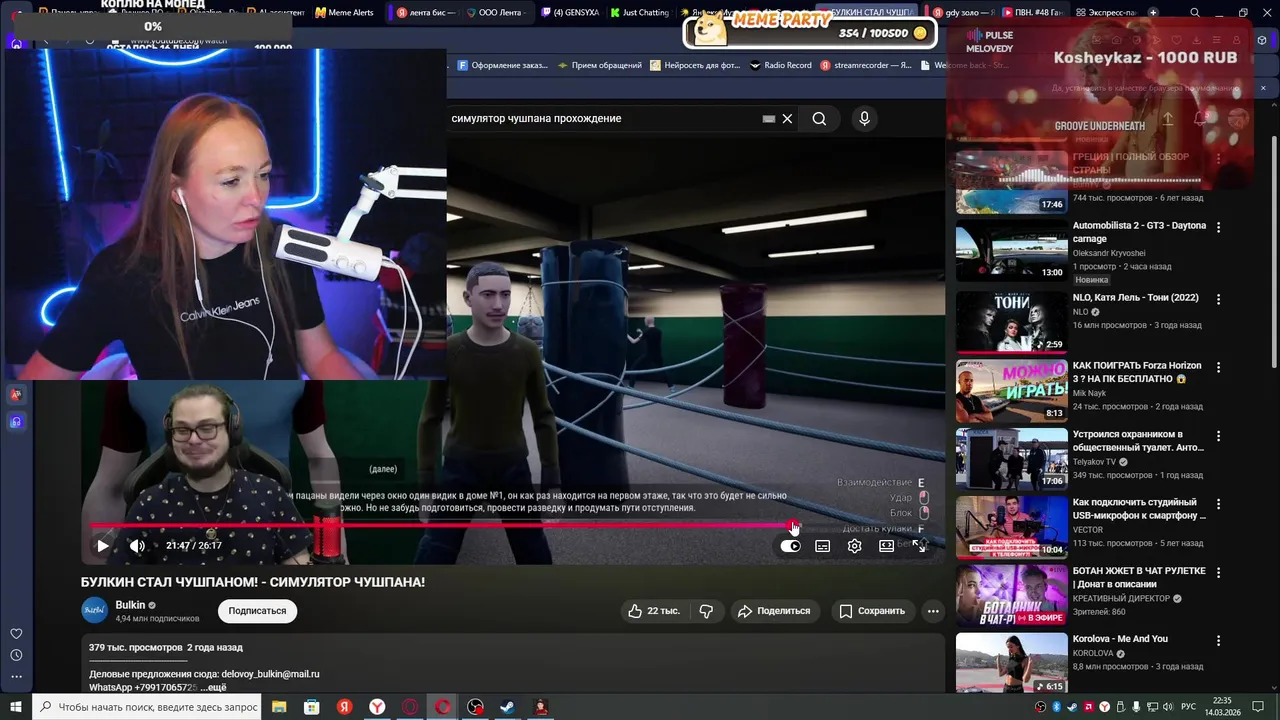Switch keyboard language РУС in tray
The width and height of the screenshot is (1280, 720).
(x=1189, y=707)
